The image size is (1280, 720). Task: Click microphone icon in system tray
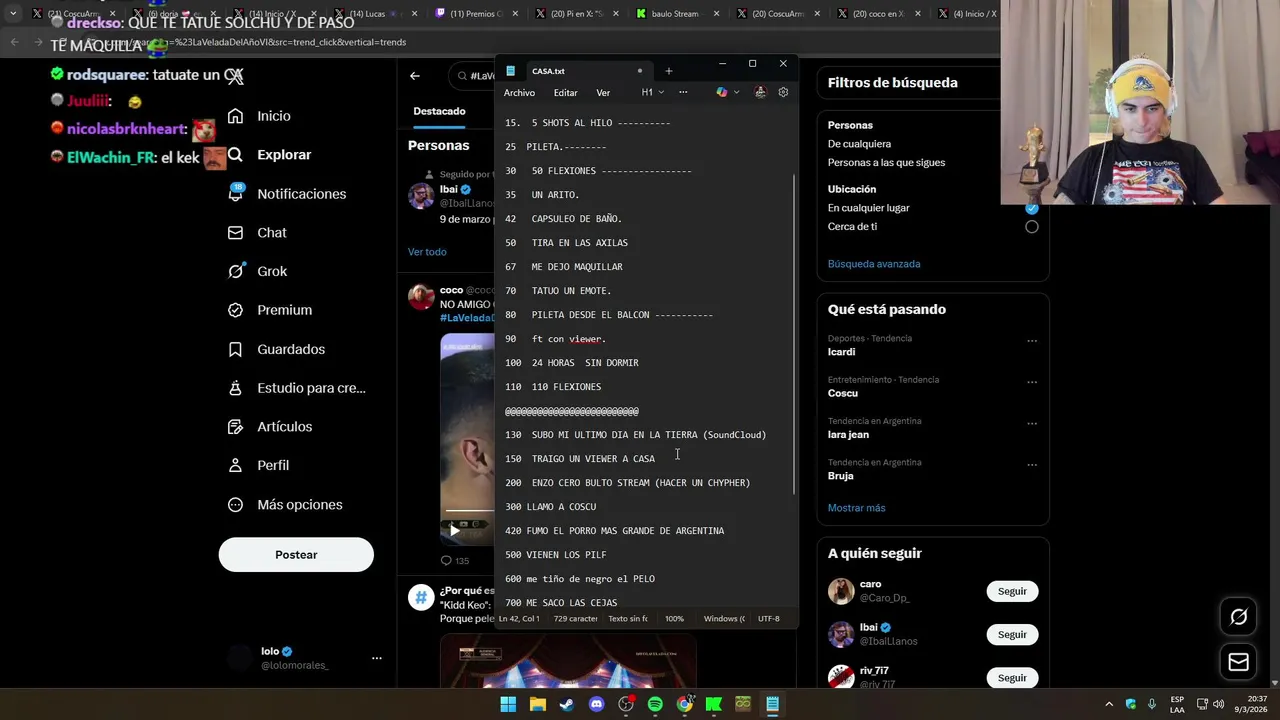tap(1152, 704)
